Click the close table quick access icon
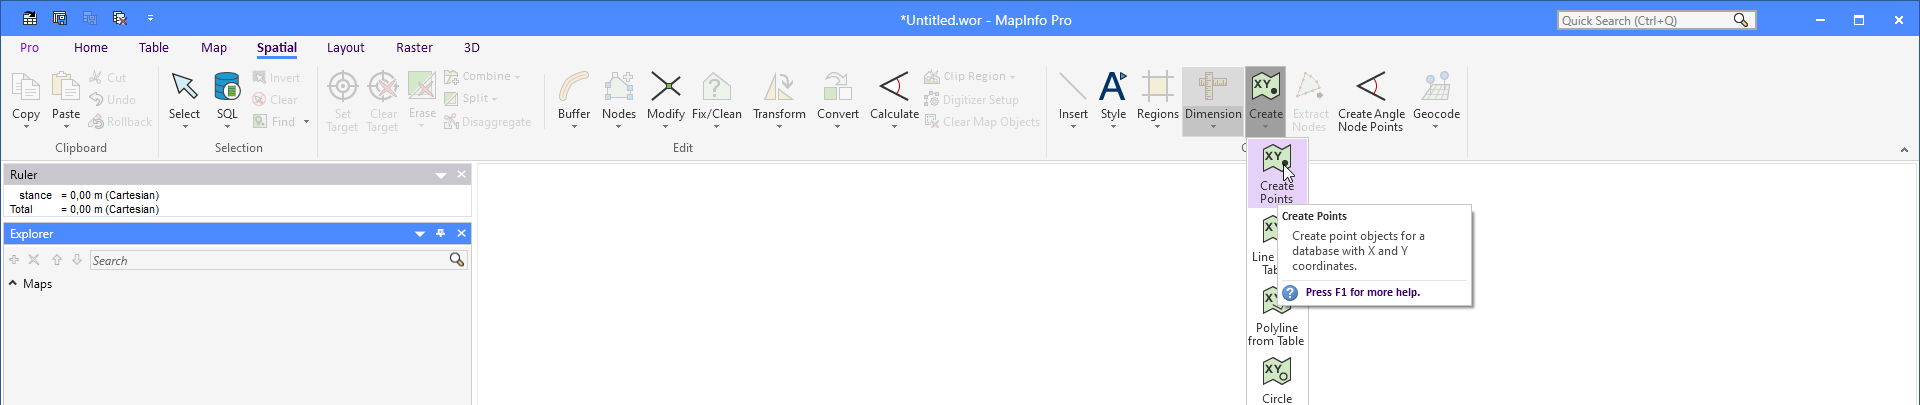1920x405 pixels. [x=120, y=19]
